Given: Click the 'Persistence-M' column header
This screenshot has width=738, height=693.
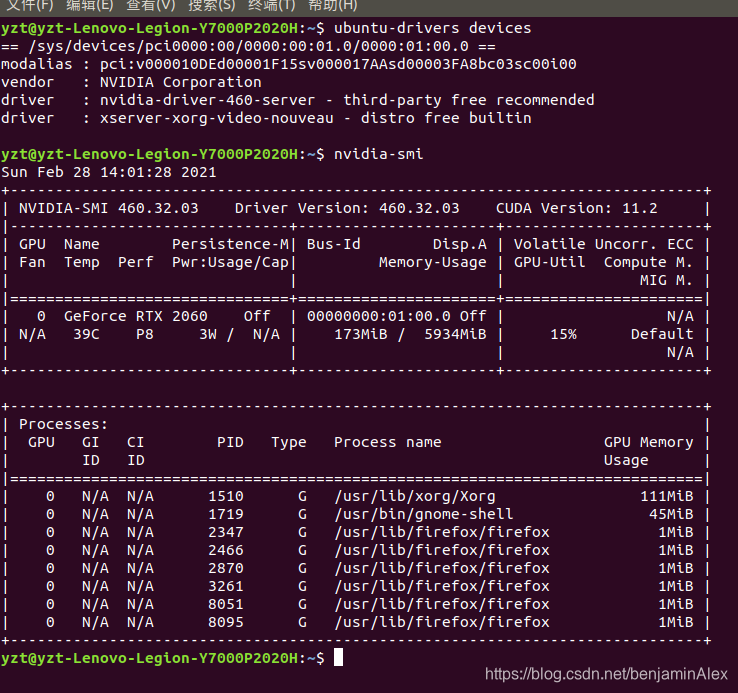Looking at the screenshot, I should point(230,244).
